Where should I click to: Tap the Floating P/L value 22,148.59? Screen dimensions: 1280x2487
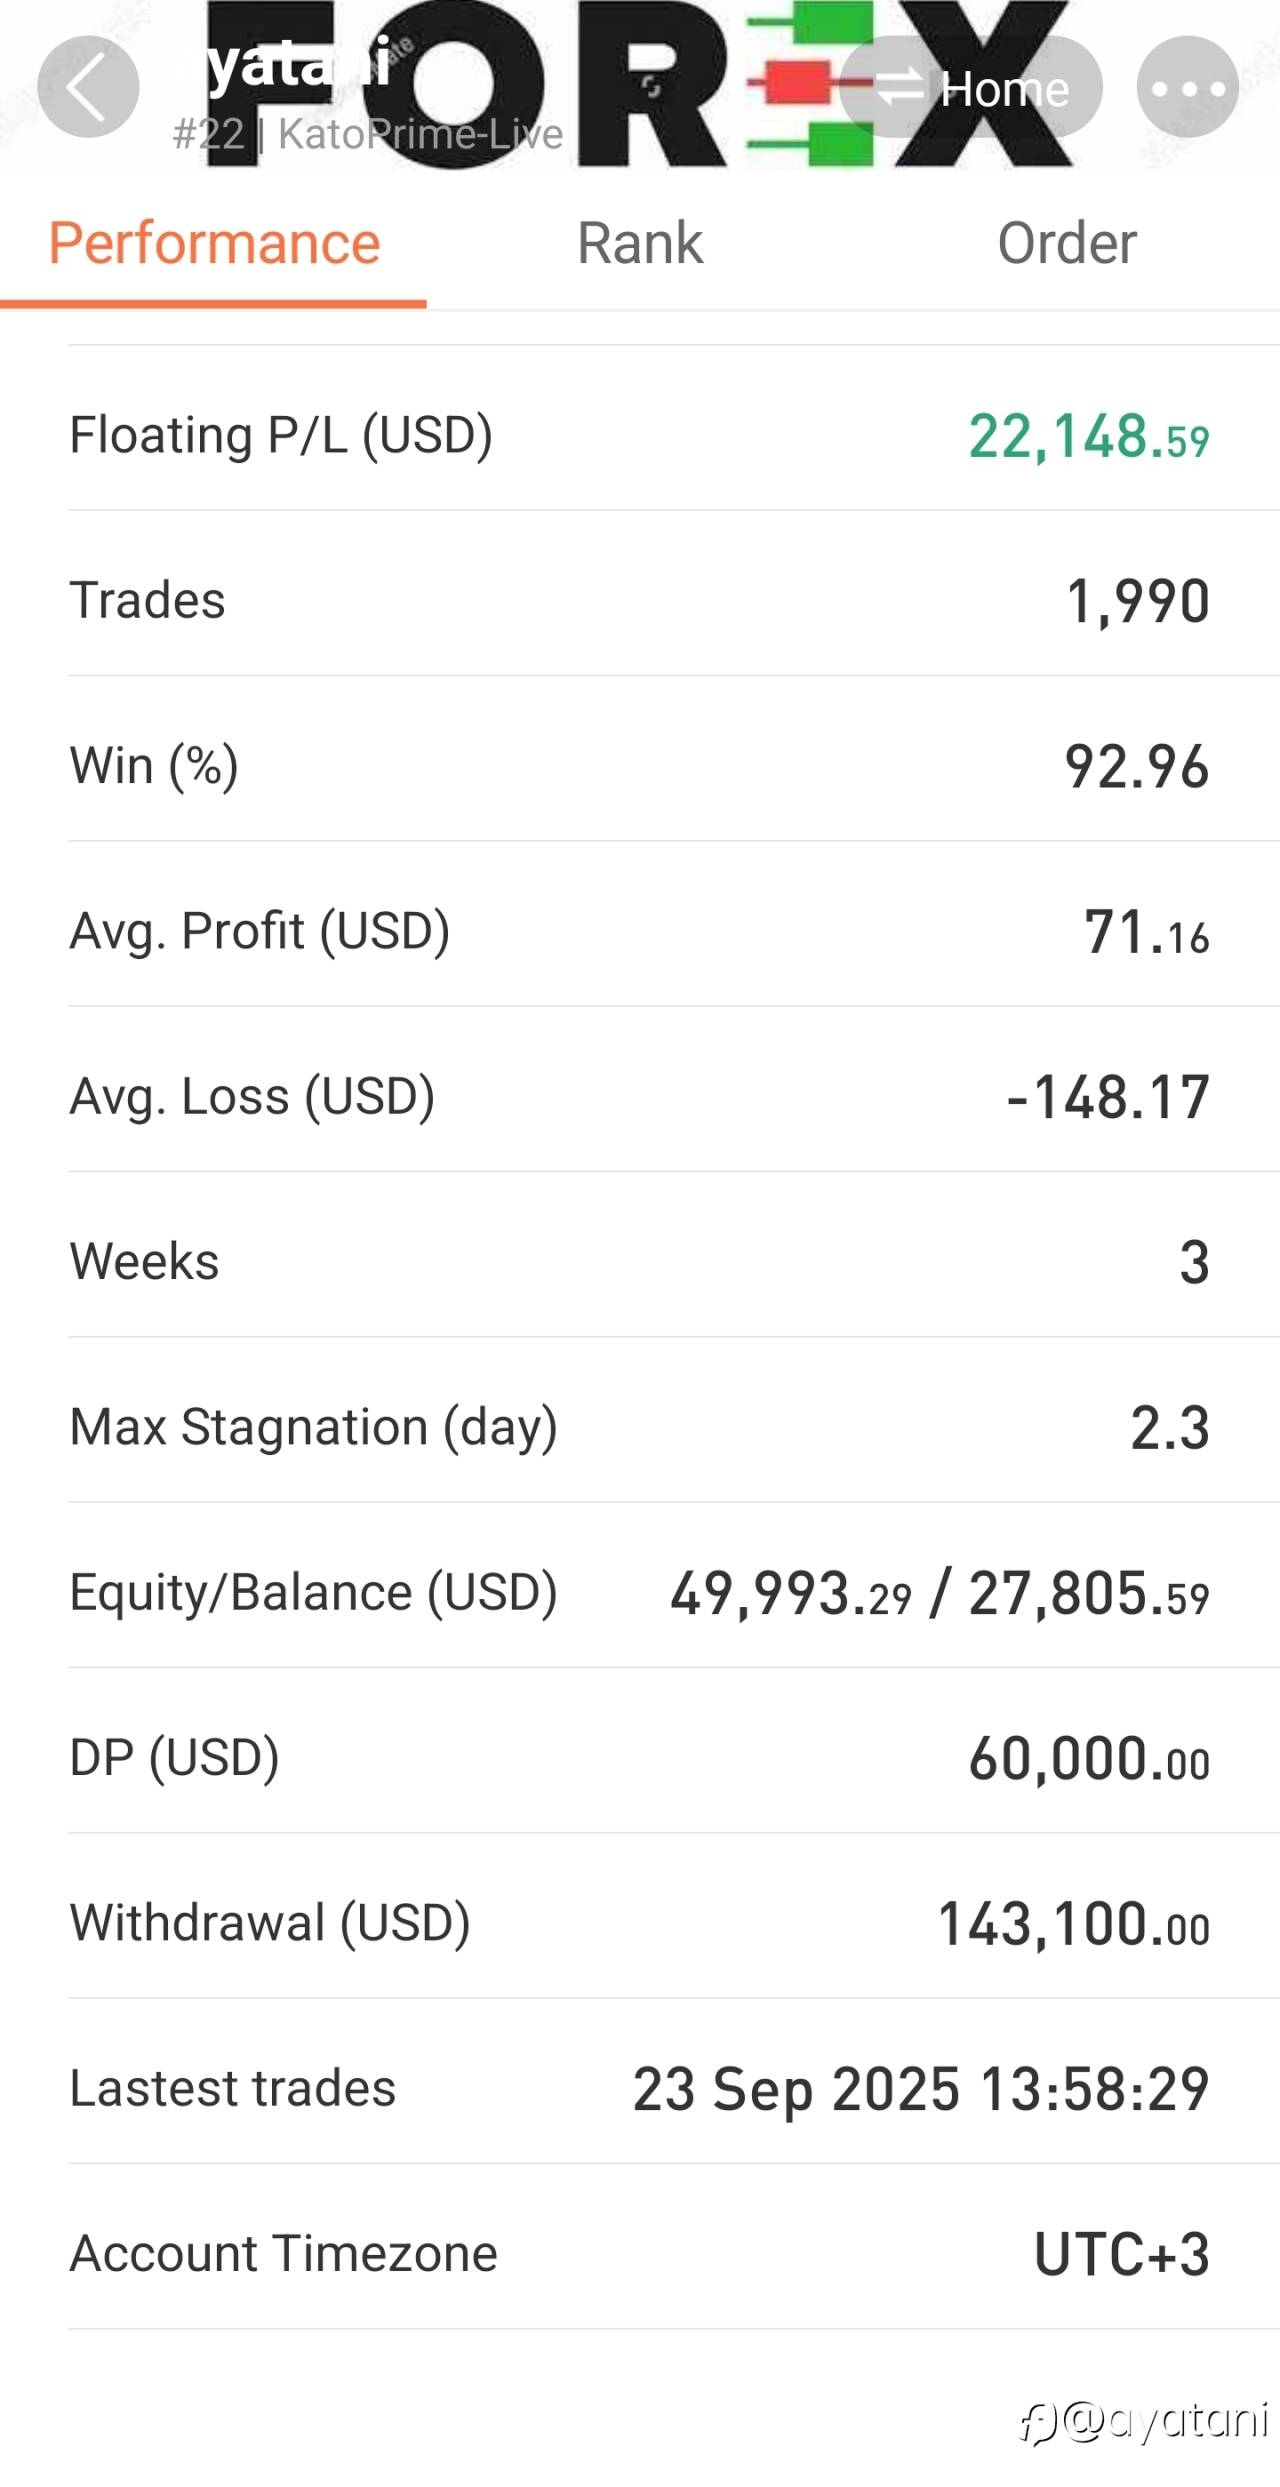[1089, 437]
